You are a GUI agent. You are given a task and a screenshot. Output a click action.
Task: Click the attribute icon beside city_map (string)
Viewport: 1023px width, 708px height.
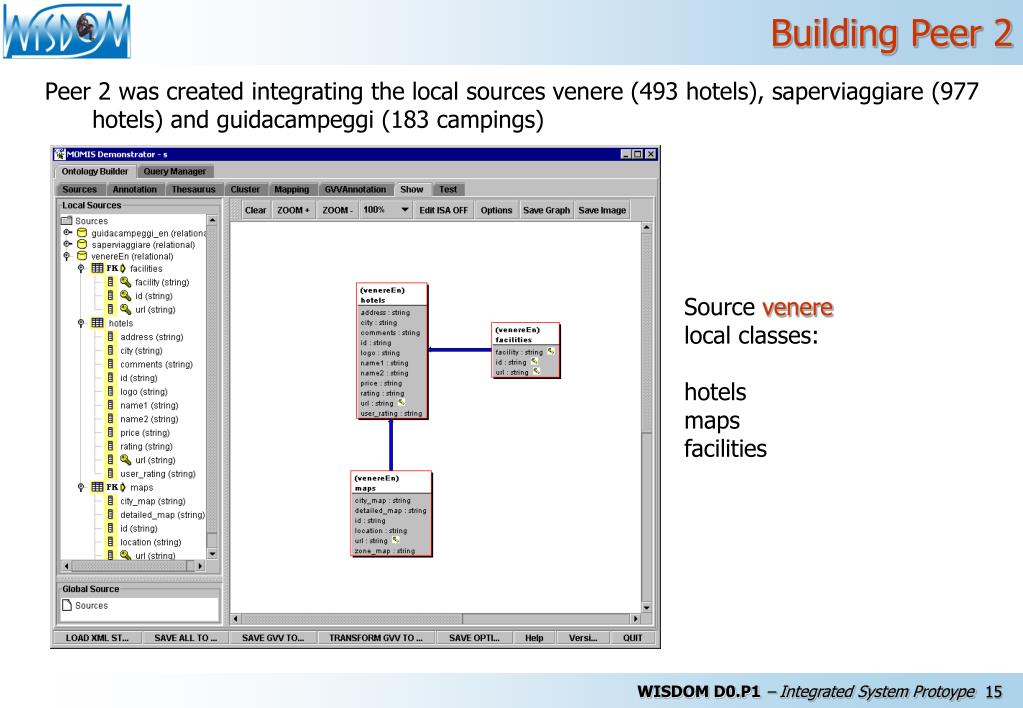click(110, 501)
